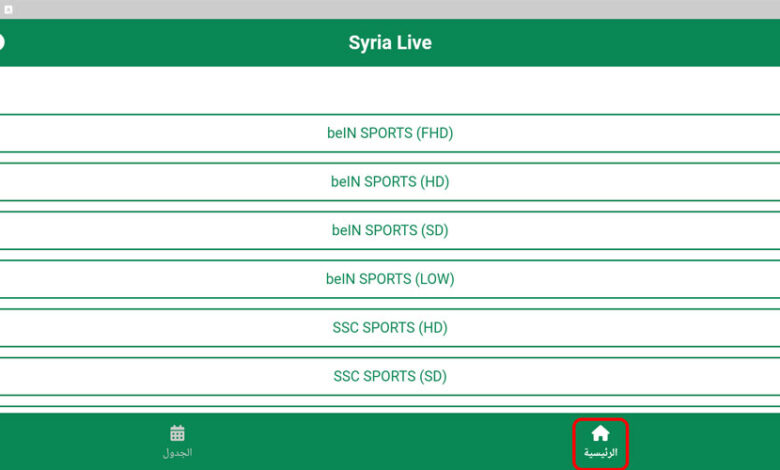Viewport: 780px width, 470px height.
Task: Select the beIN SPORTS (SD) channel
Action: click(x=390, y=230)
